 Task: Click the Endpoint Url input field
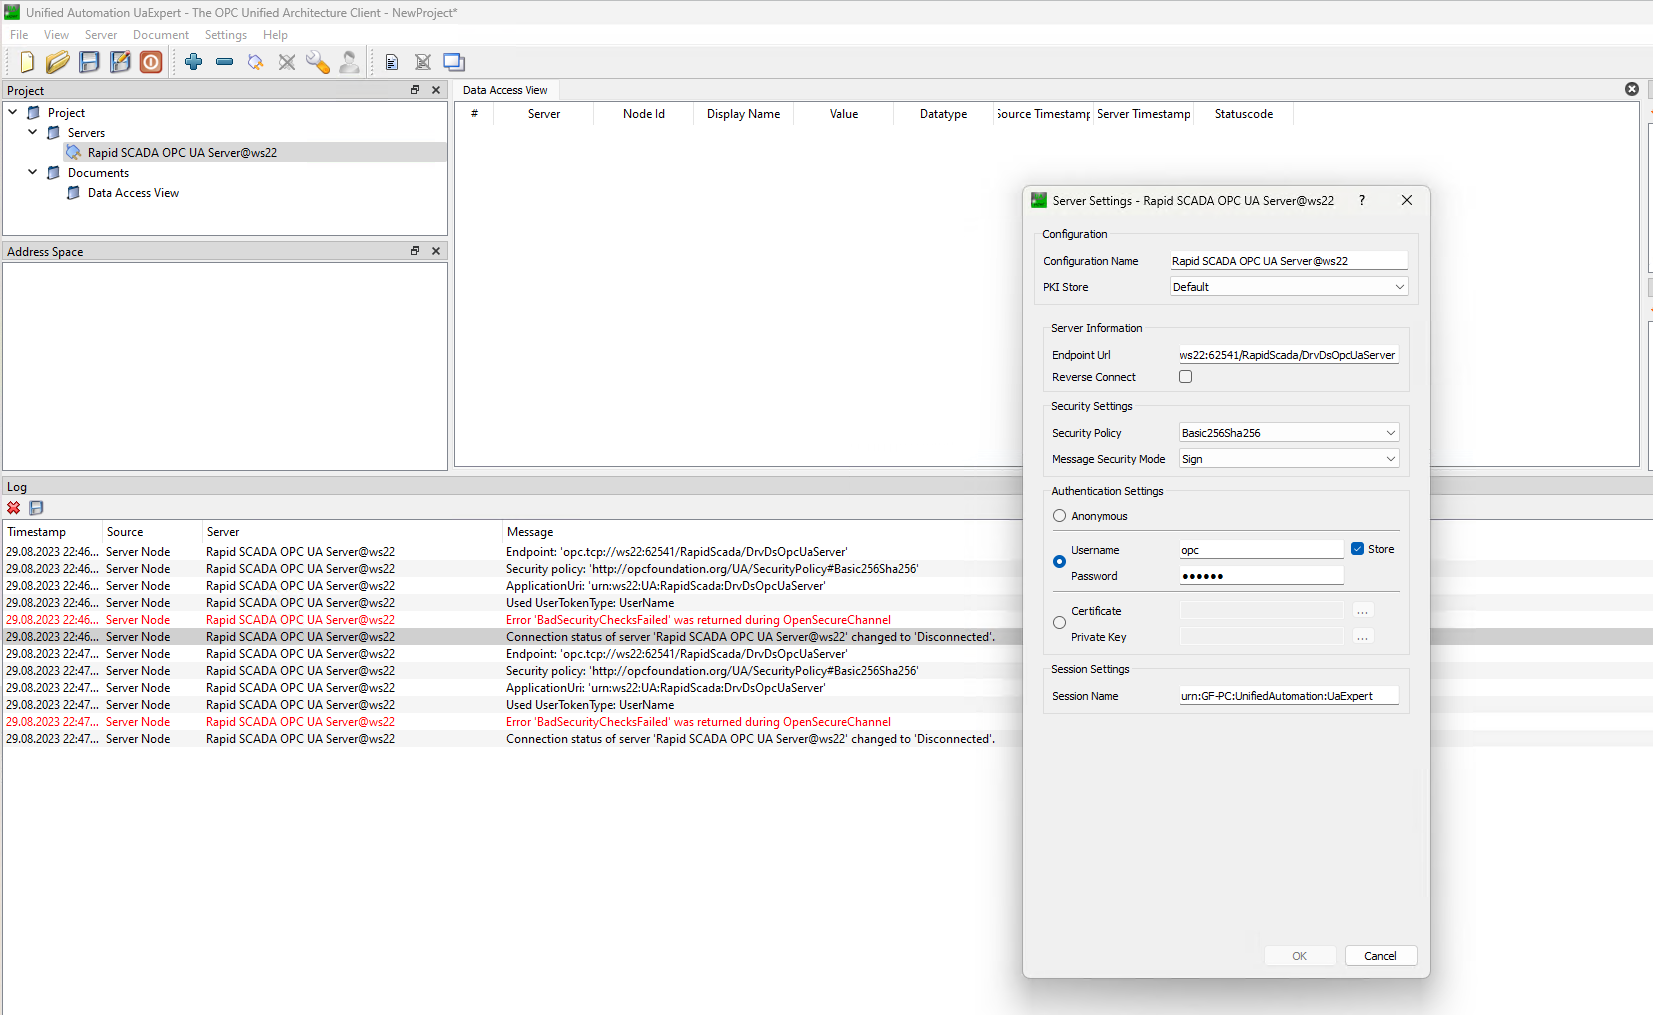point(1289,355)
